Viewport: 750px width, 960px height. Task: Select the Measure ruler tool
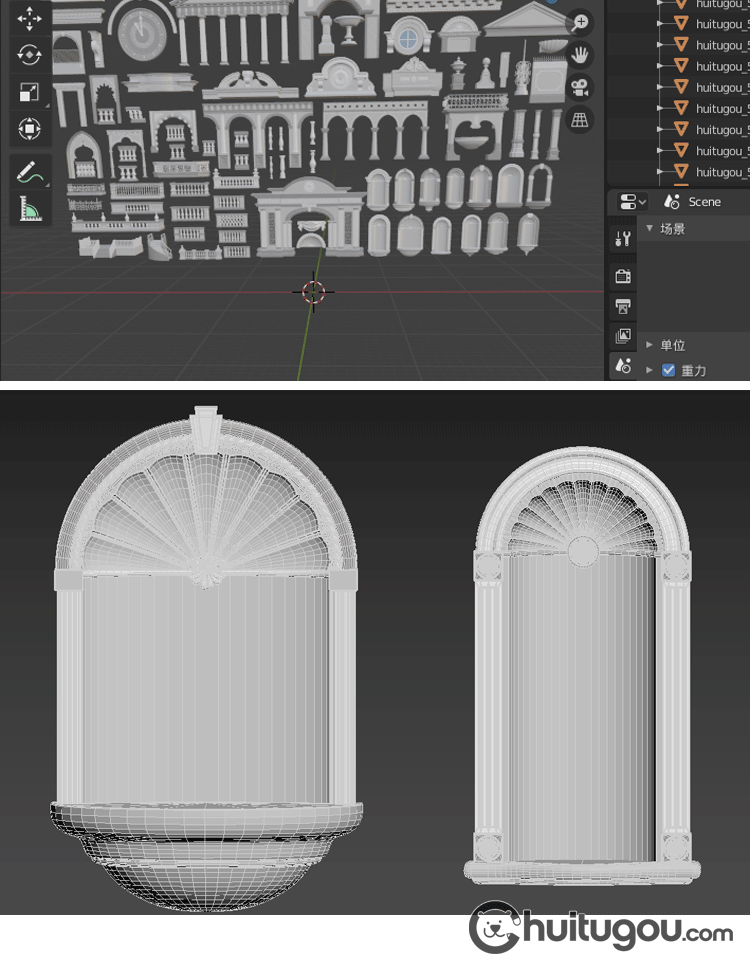tap(30, 209)
